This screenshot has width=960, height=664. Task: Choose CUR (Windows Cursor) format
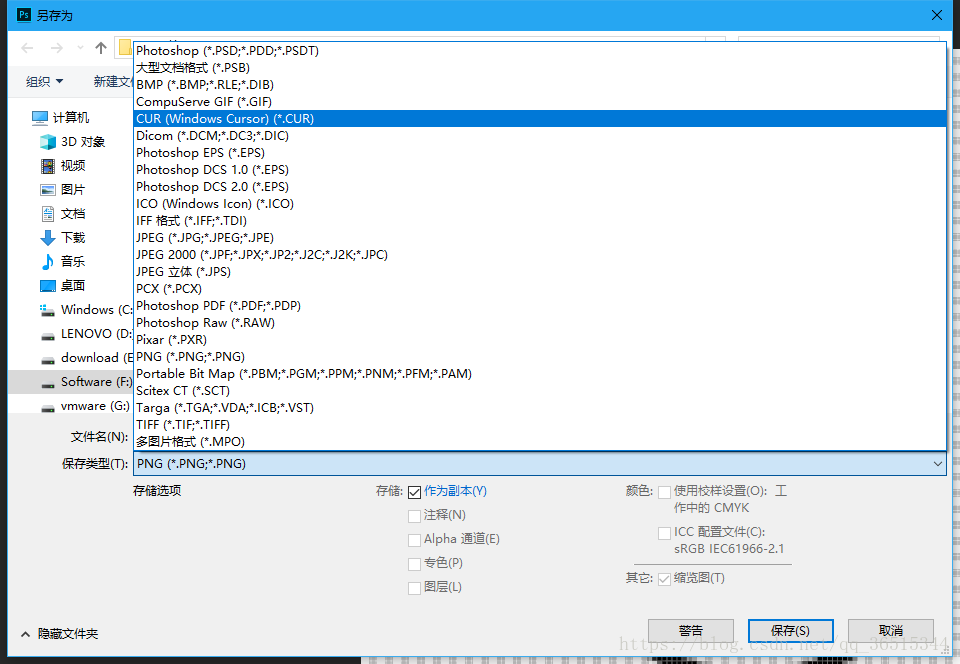(539, 119)
